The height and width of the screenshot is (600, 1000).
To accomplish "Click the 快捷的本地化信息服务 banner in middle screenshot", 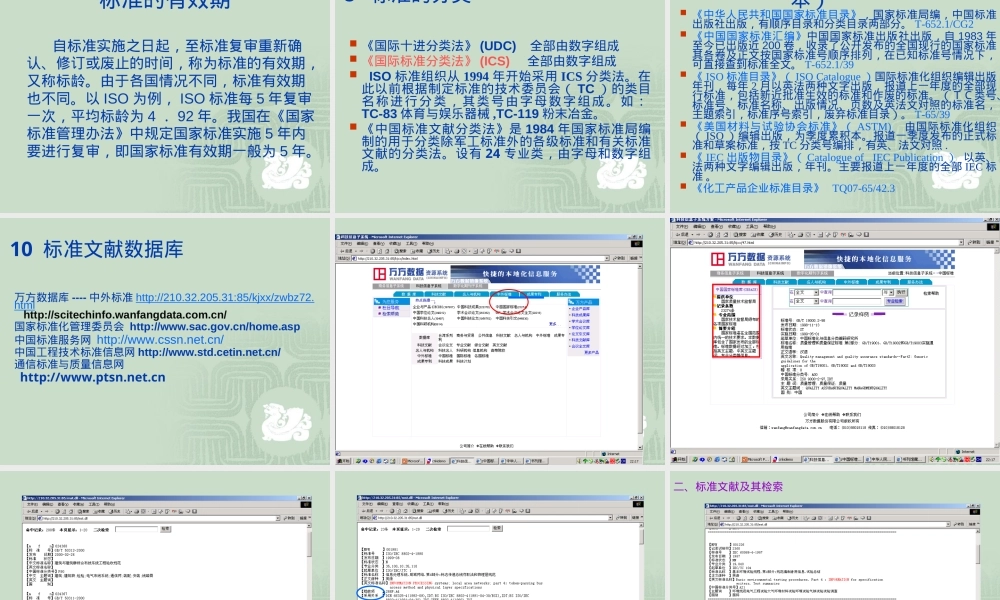I will (525, 274).
